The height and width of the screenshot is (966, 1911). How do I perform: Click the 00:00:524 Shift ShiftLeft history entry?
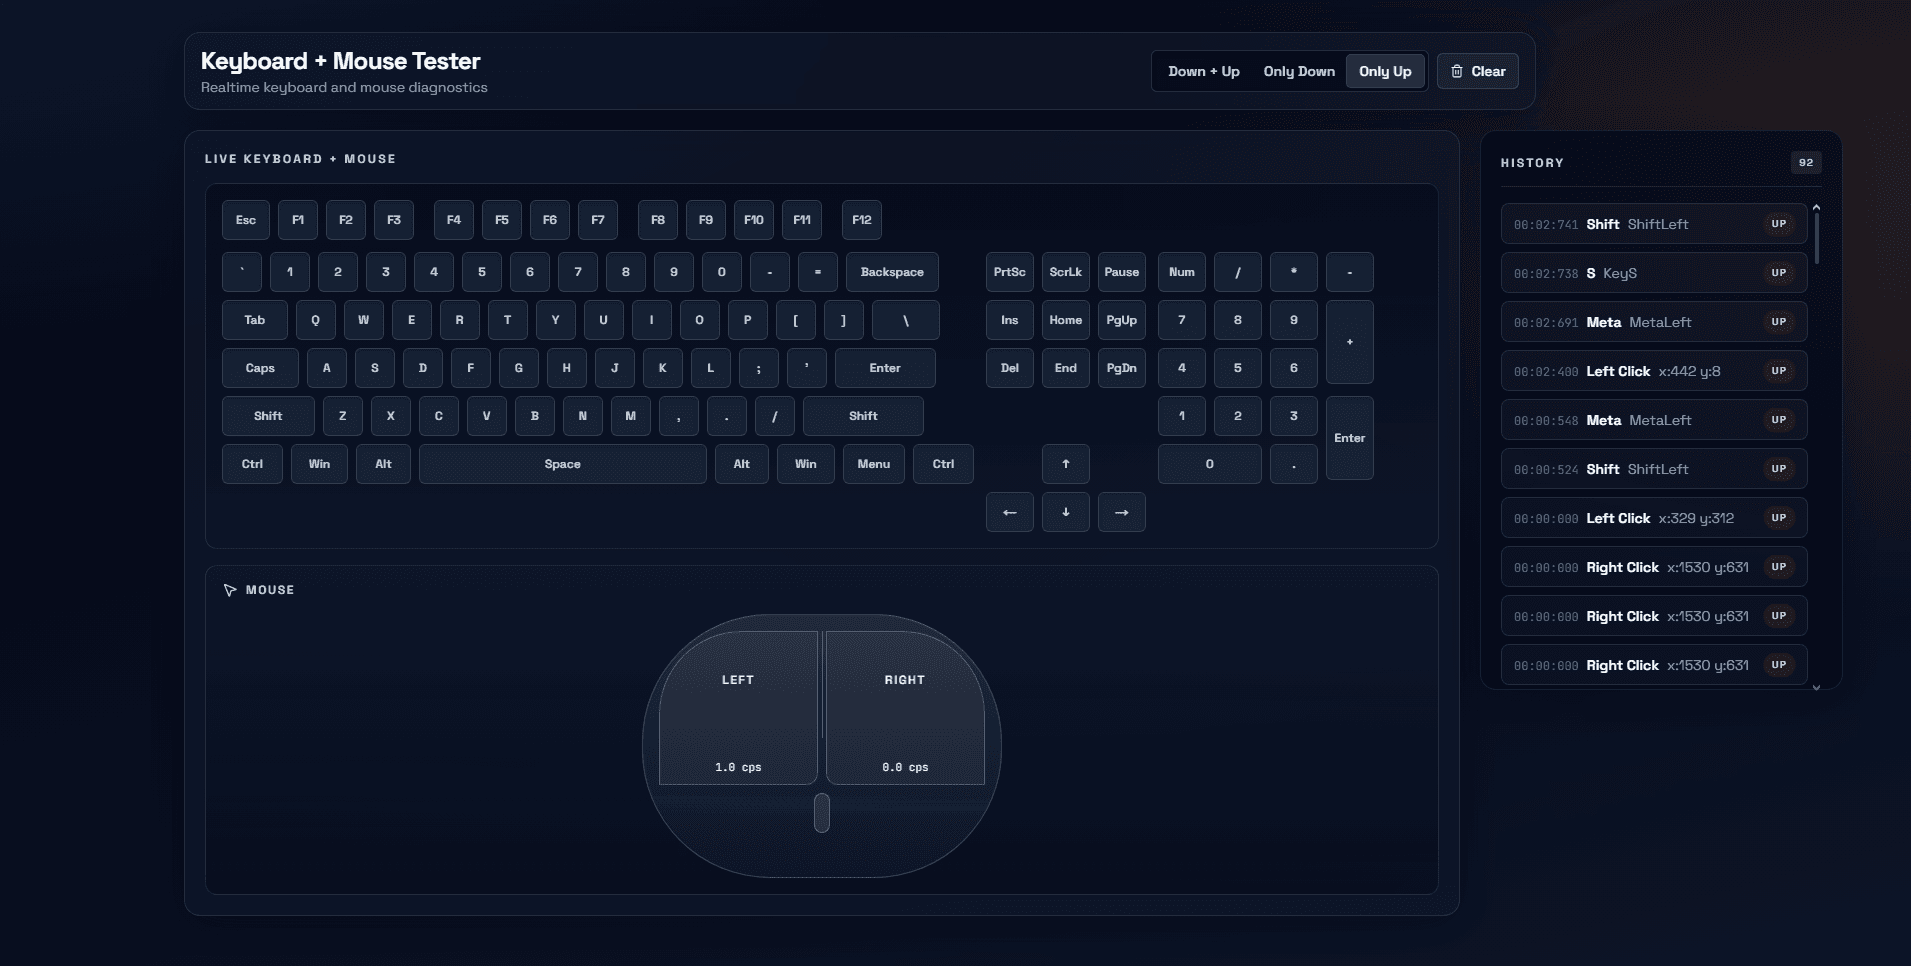click(x=1654, y=469)
